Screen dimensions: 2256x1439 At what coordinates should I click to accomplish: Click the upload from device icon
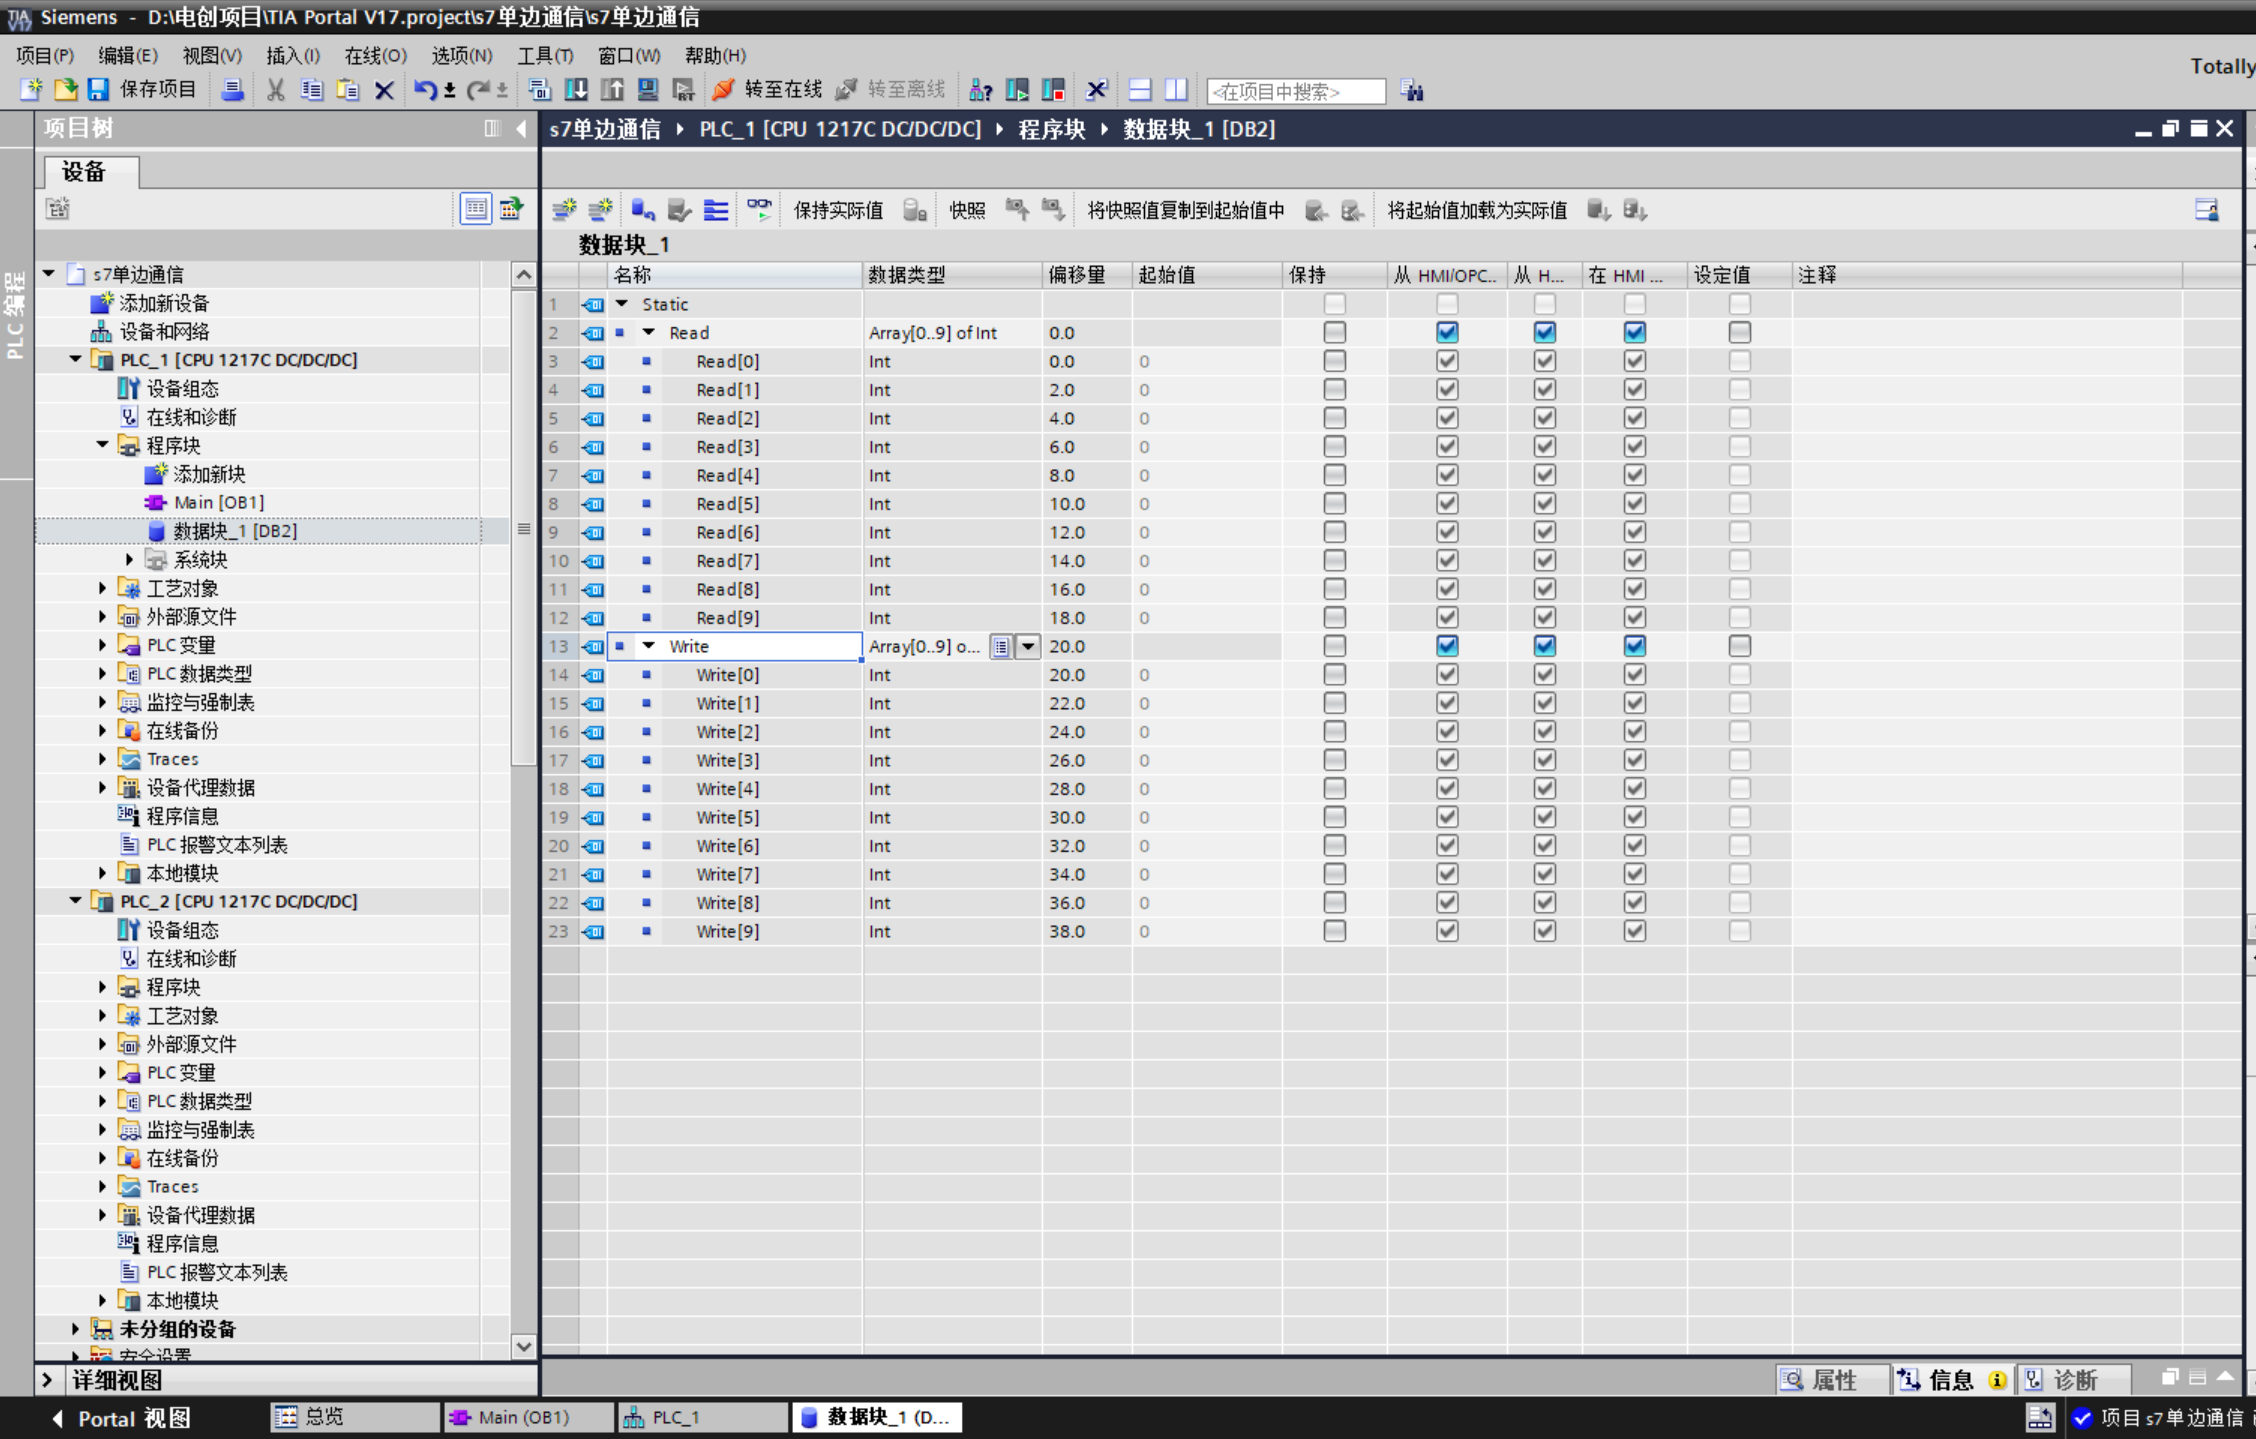coord(612,90)
